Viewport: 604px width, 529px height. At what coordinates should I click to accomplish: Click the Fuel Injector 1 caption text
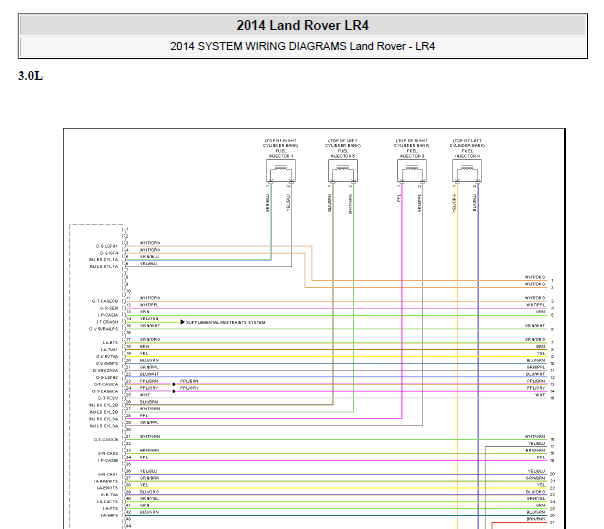pyautogui.click(x=281, y=148)
